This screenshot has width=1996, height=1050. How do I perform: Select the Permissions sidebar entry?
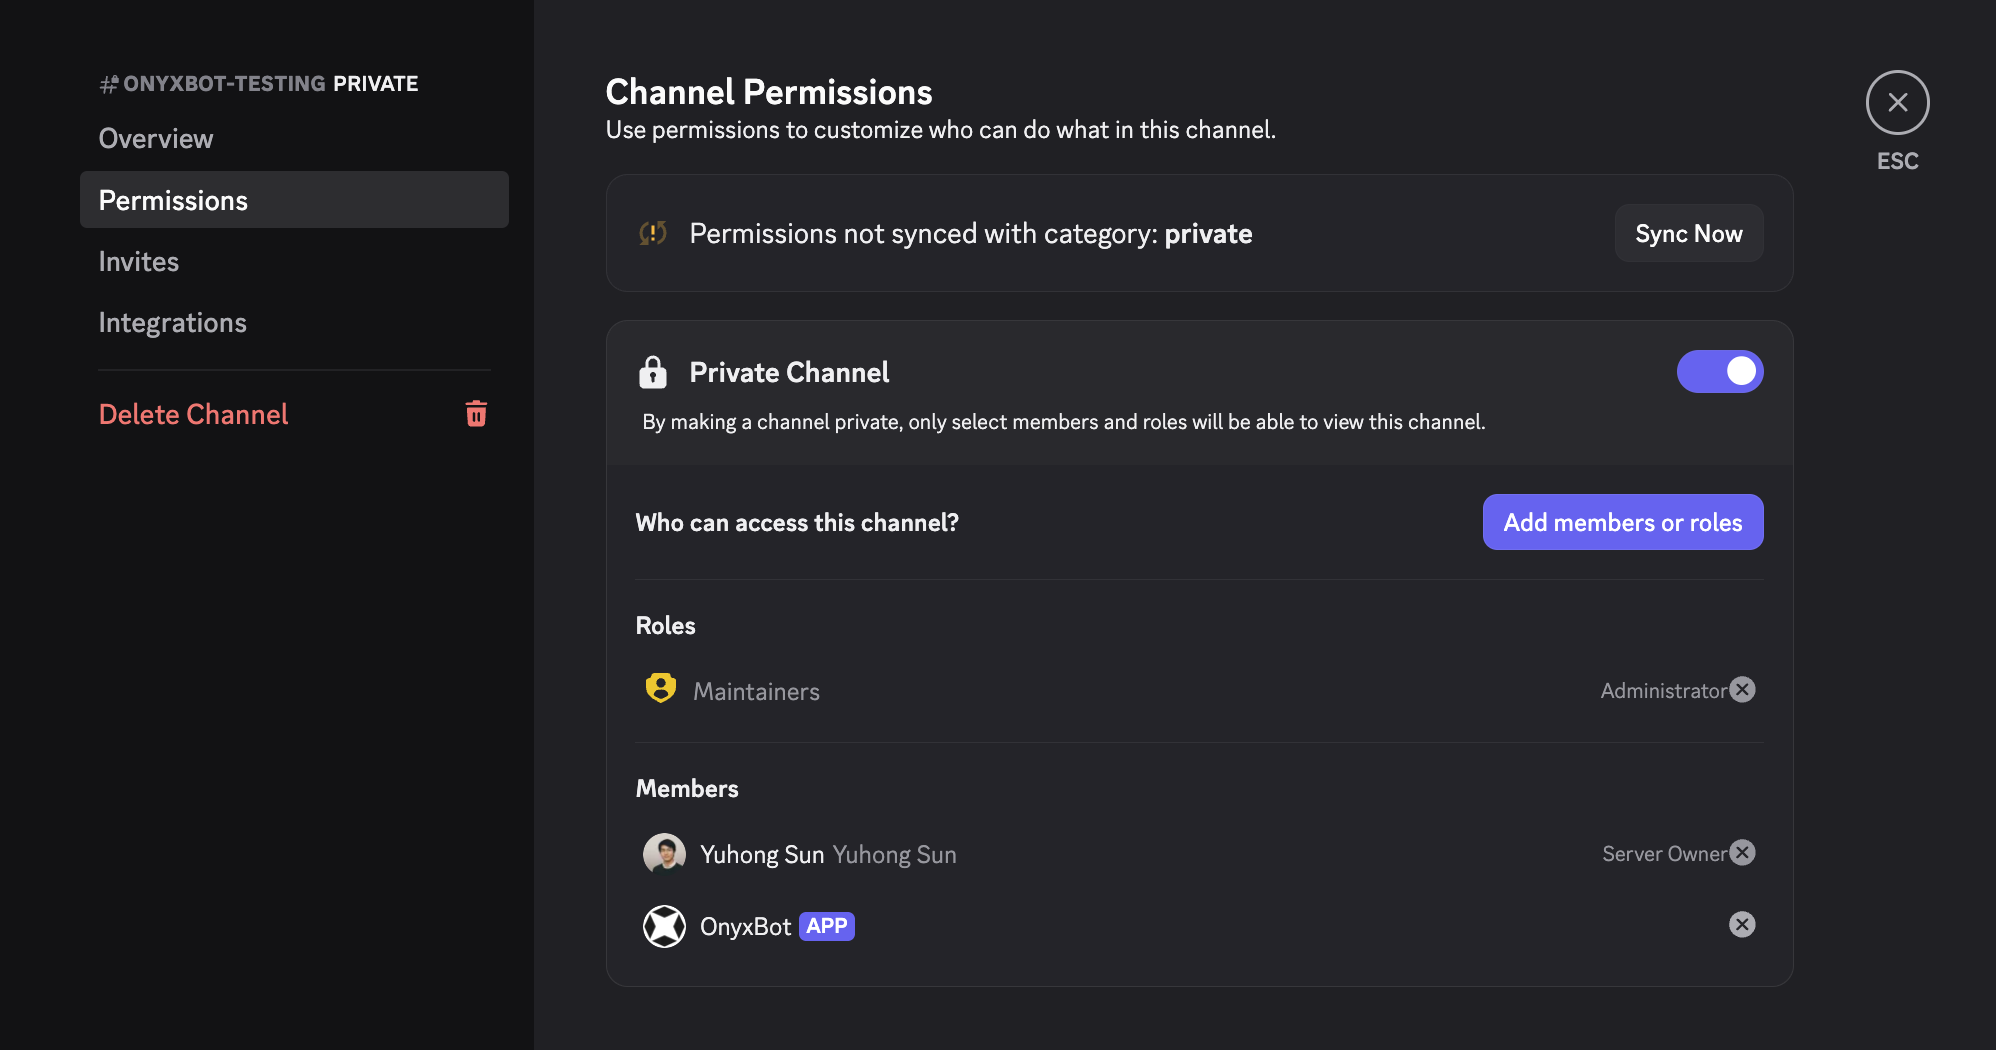(173, 200)
